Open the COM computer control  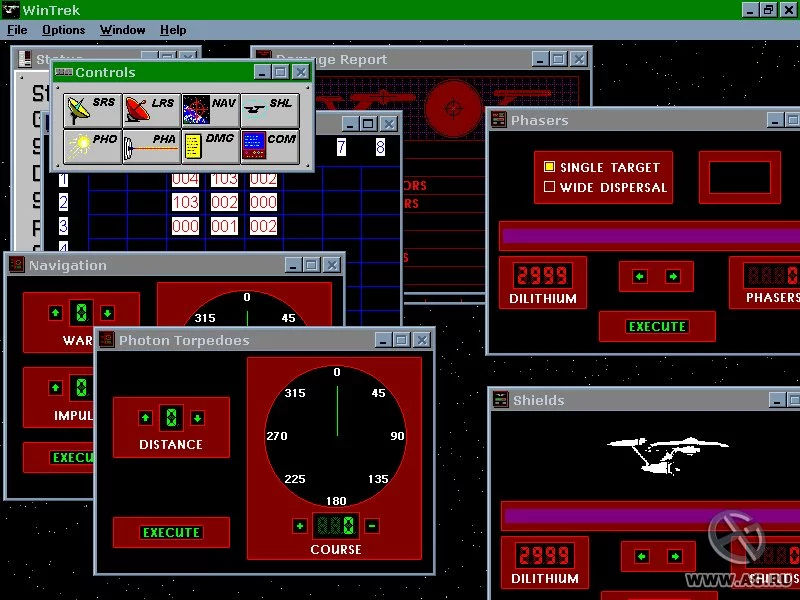coord(270,146)
